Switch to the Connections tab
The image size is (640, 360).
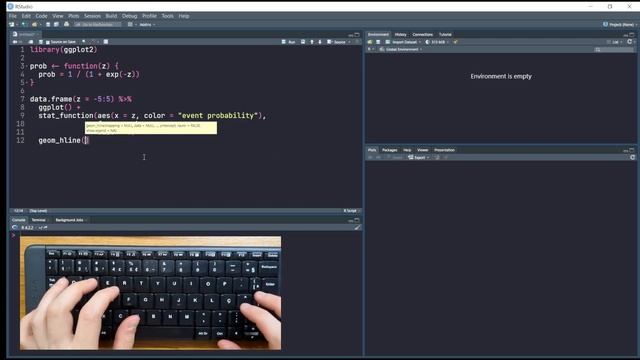(x=422, y=34)
